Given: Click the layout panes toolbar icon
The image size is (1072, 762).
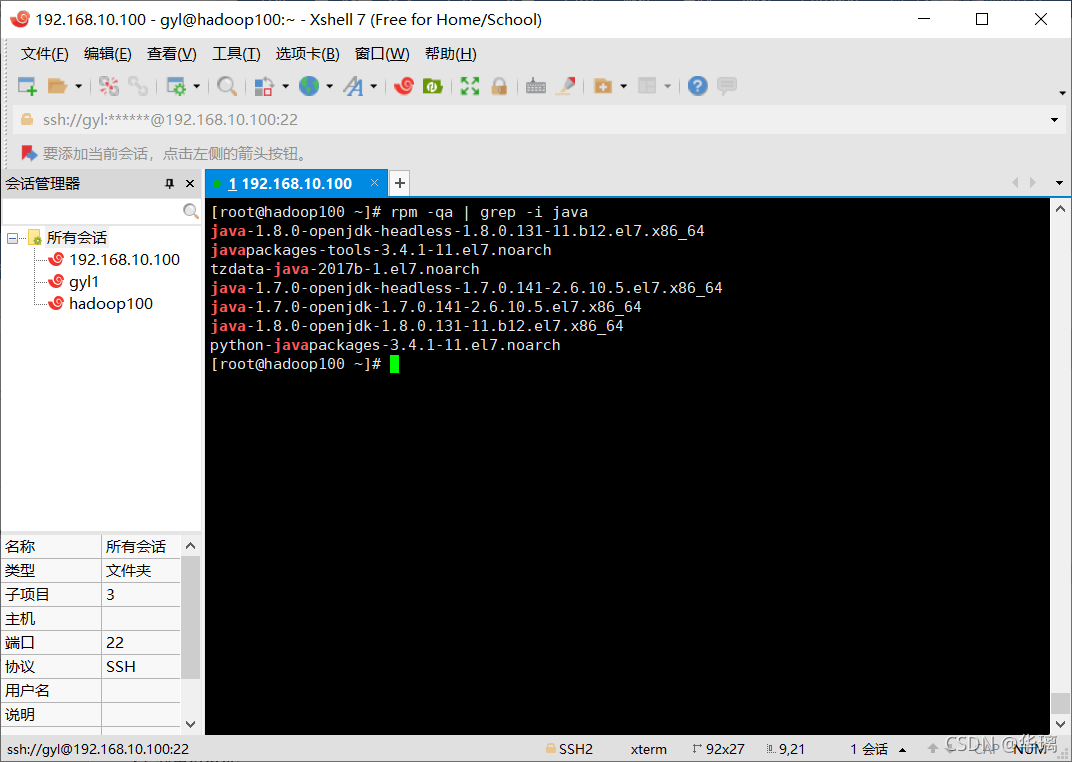Looking at the screenshot, I should pyautogui.click(x=647, y=86).
